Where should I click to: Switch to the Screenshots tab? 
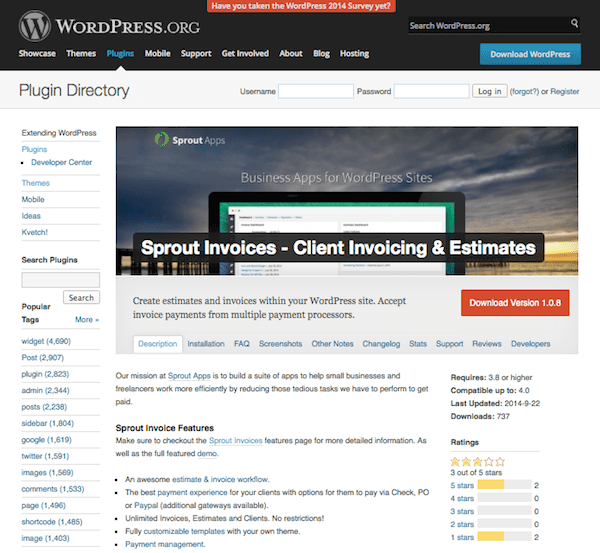coord(280,344)
